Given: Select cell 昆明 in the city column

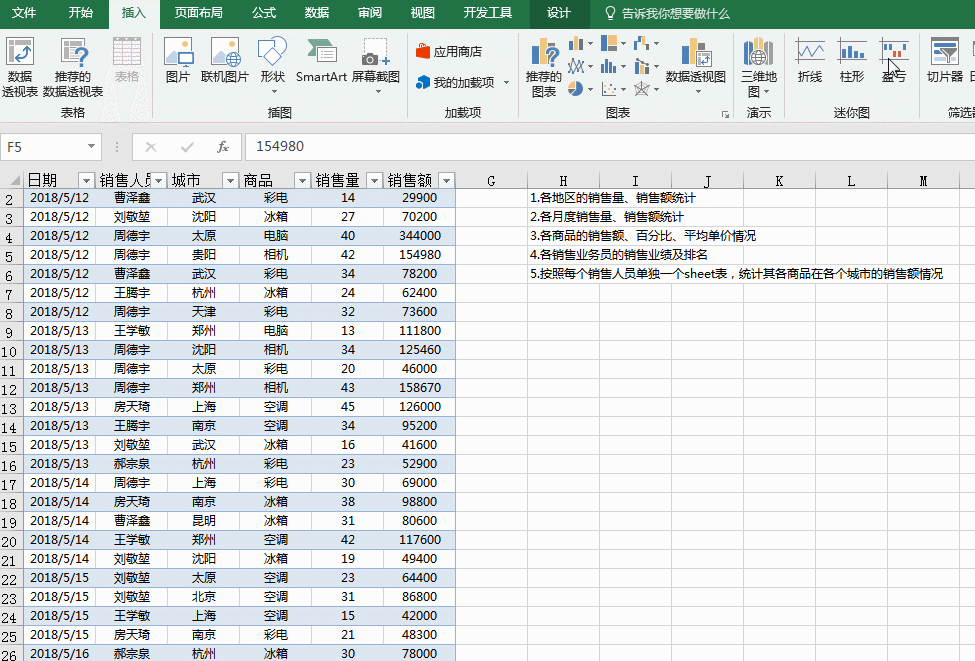Looking at the screenshot, I should (203, 521).
